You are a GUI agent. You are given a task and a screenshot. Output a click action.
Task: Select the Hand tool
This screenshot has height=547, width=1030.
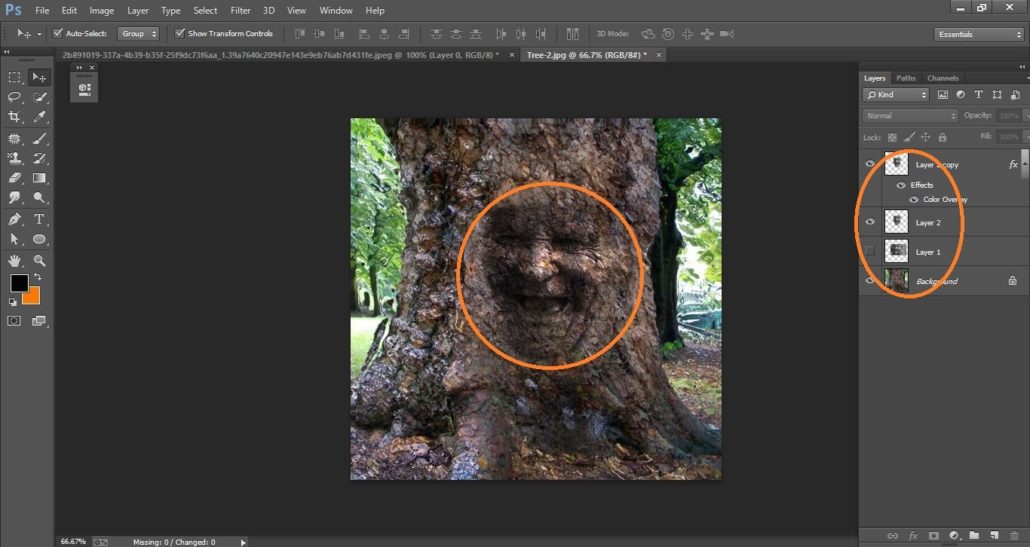pos(14,261)
